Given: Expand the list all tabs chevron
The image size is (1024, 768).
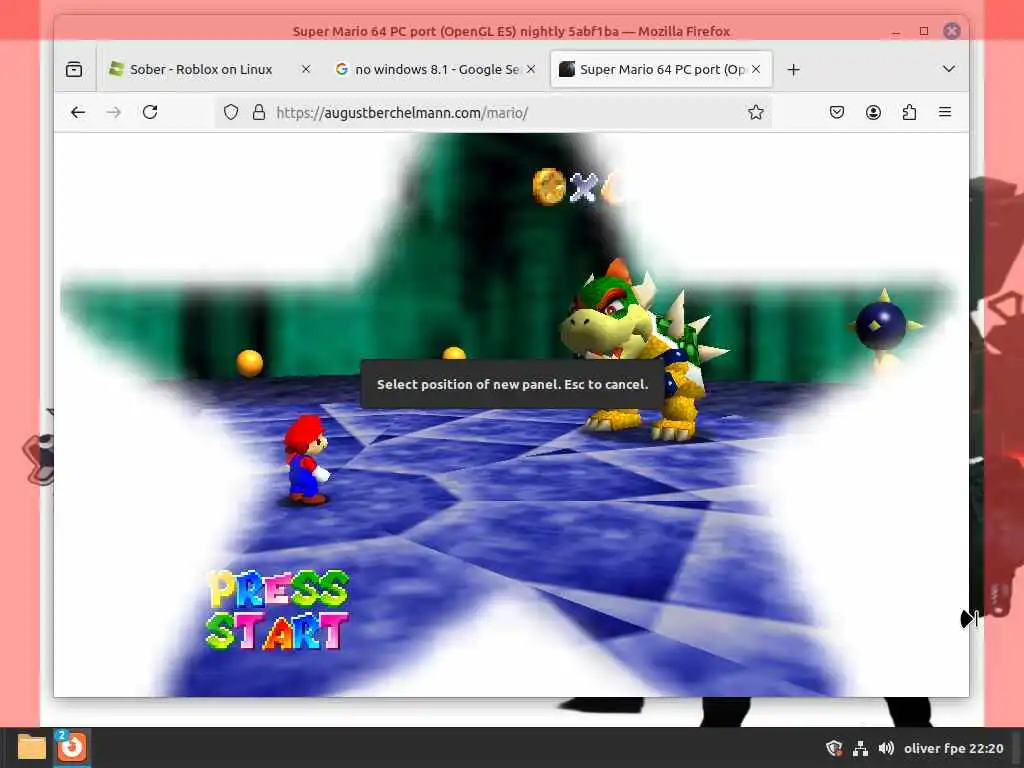Looking at the screenshot, I should click(x=949, y=69).
